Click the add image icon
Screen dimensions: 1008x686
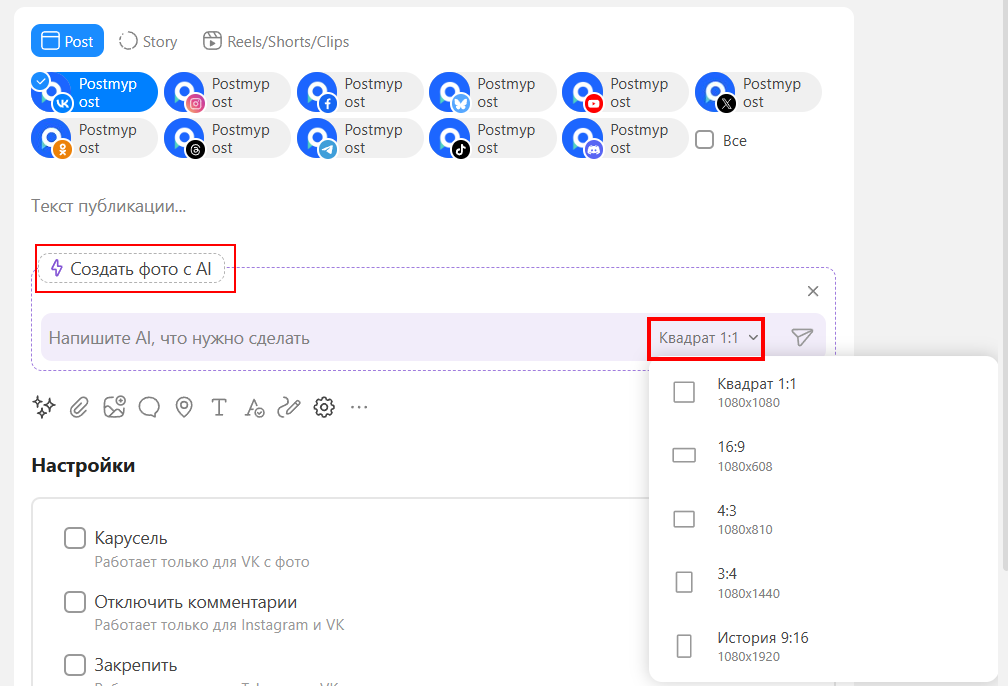[114, 407]
